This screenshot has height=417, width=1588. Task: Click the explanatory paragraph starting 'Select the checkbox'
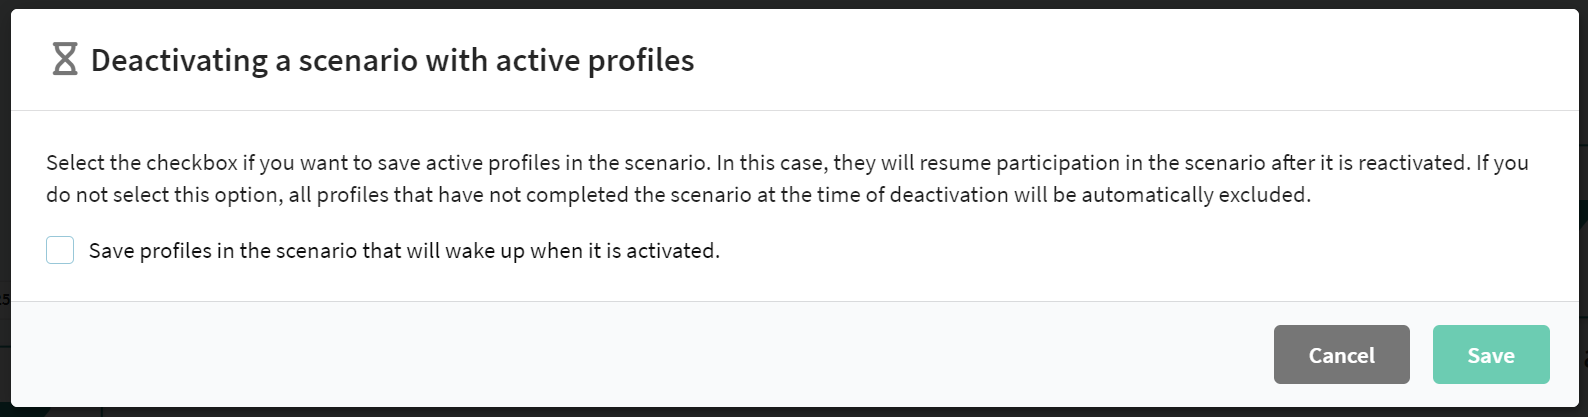pyautogui.click(x=787, y=179)
